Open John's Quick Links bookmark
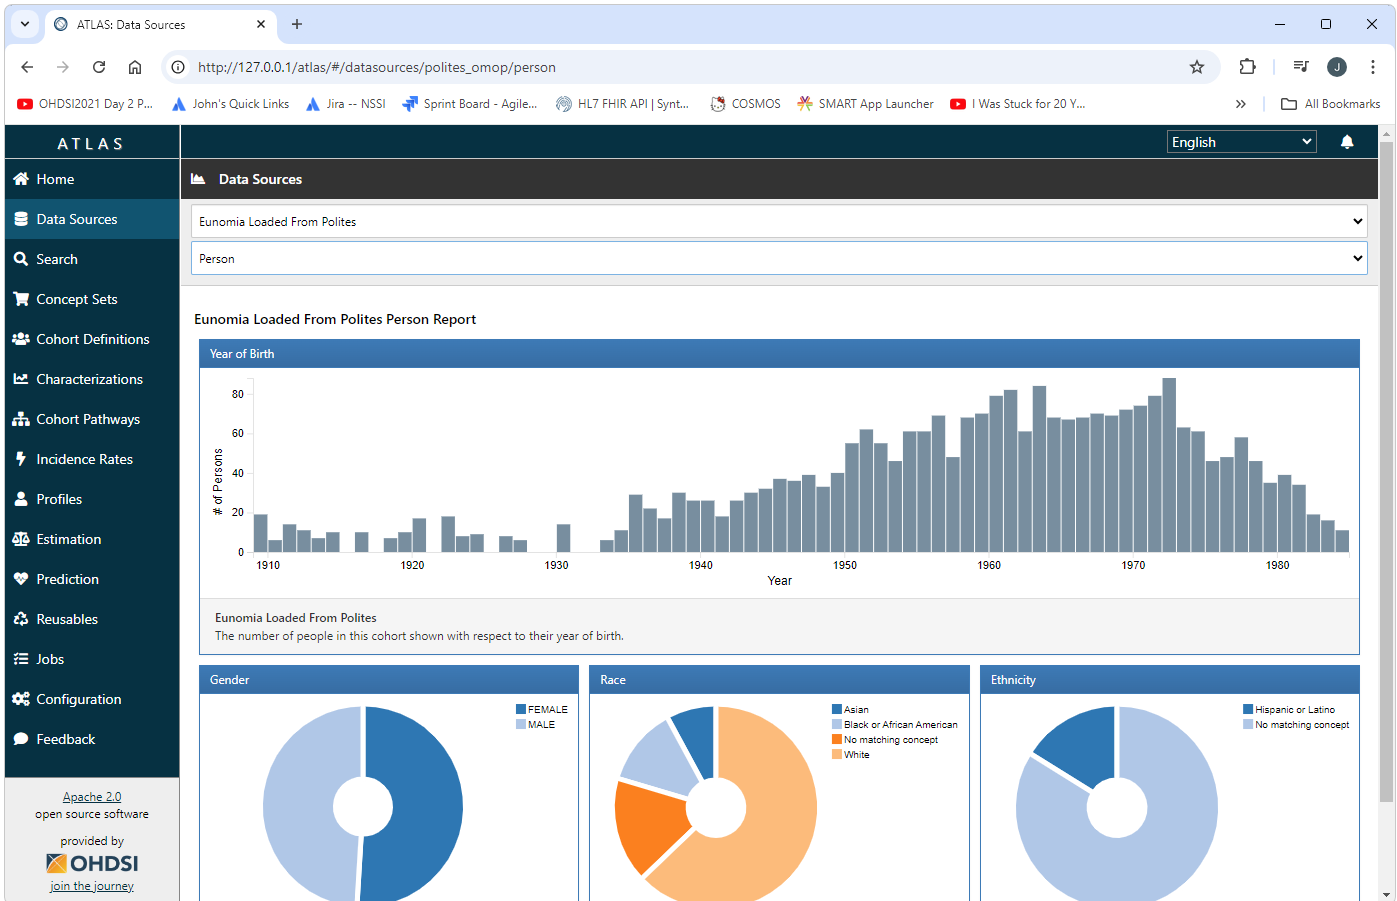 point(230,104)
